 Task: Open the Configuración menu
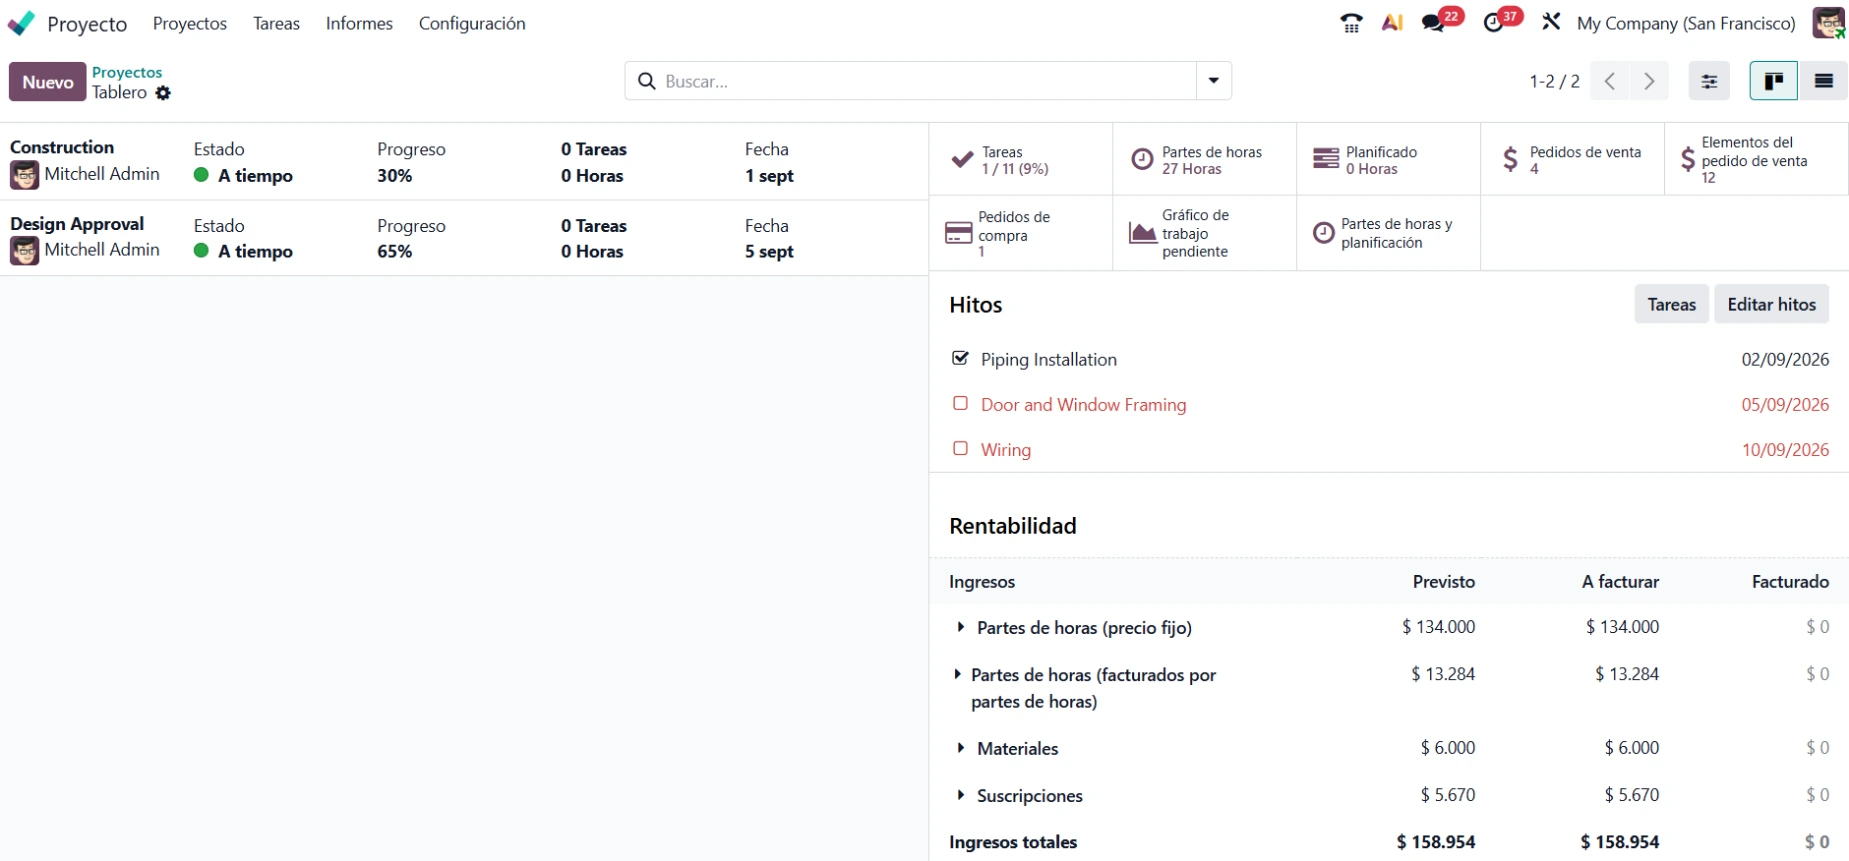click(472, 23)
